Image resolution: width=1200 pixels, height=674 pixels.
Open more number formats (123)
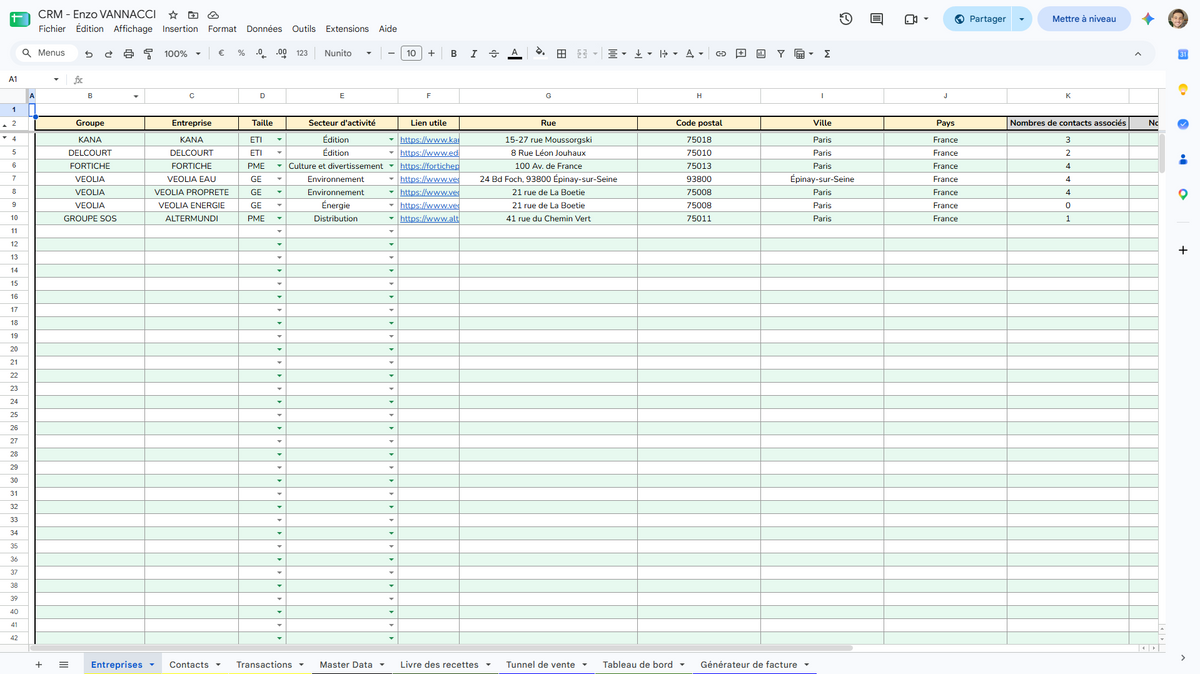tap(302, 54)
